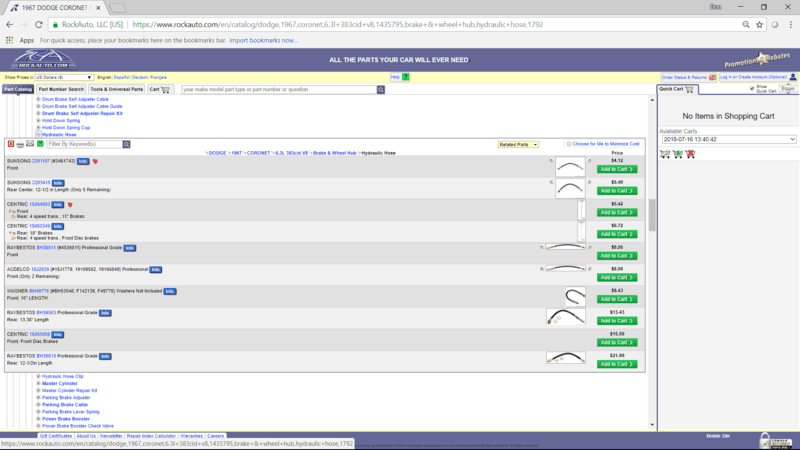Open the US Dollars currency dropdown

[64, 78]
